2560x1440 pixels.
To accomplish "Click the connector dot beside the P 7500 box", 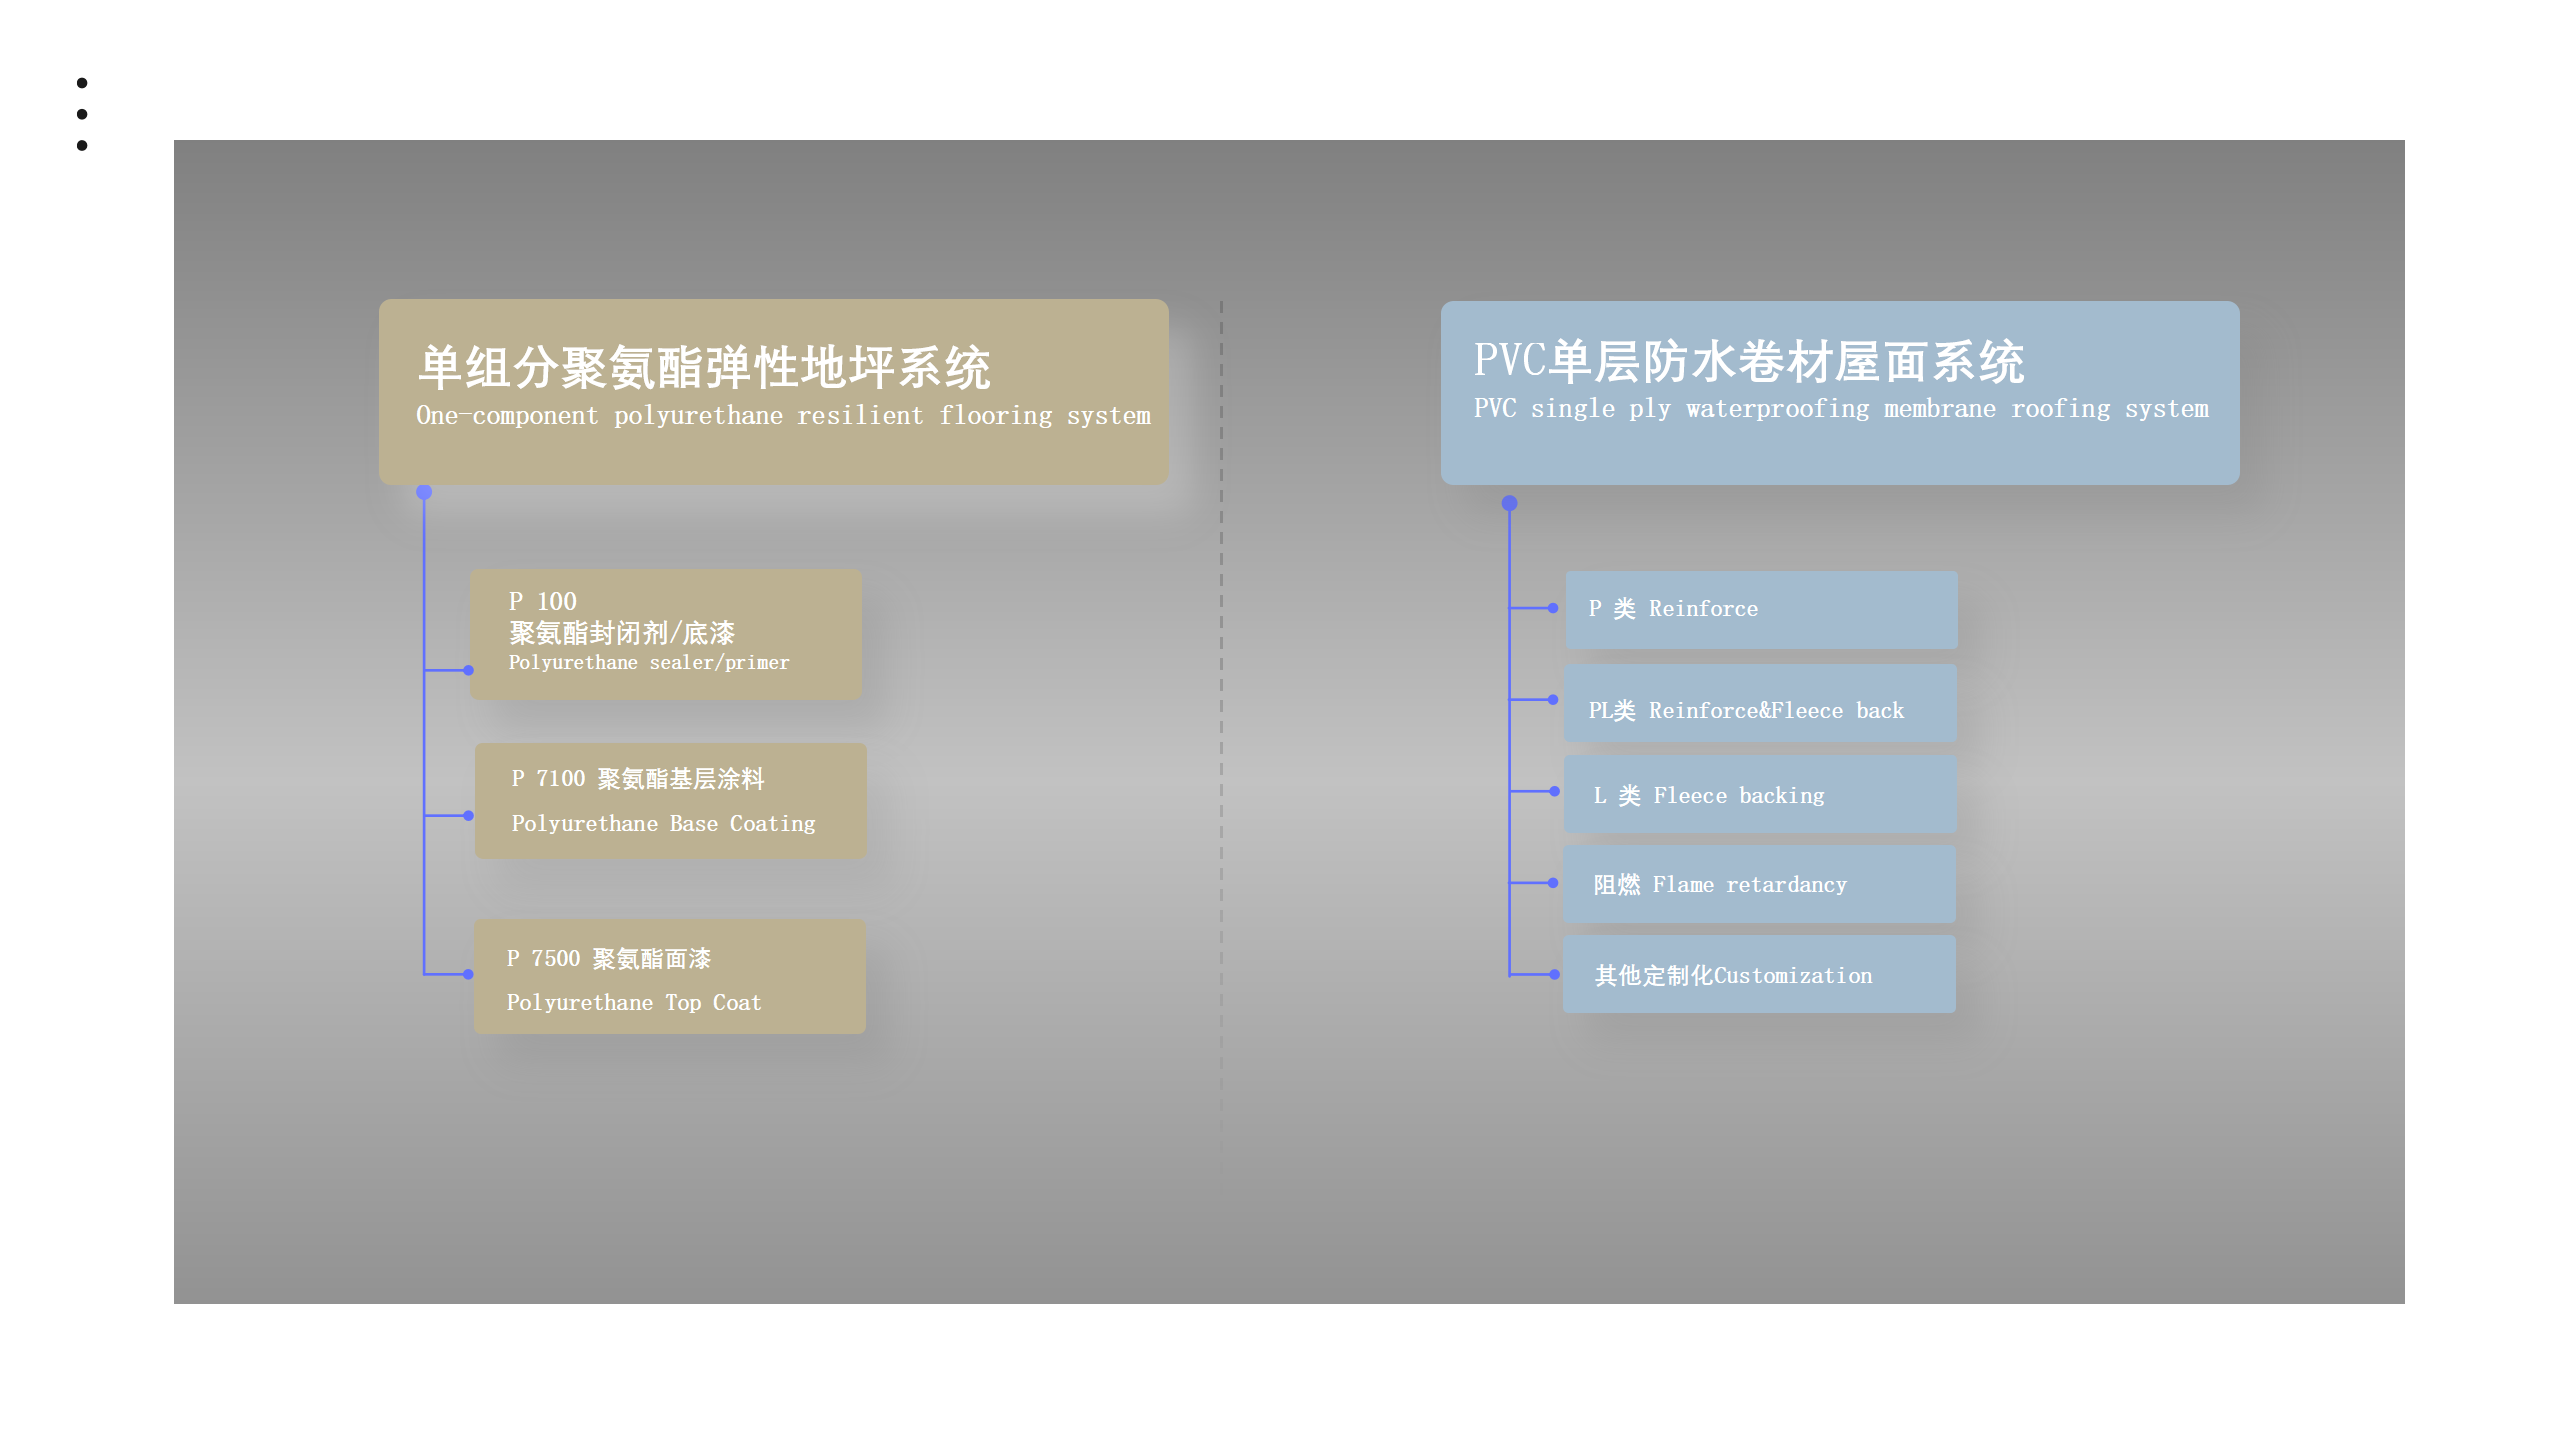I will tap(468, 974).
